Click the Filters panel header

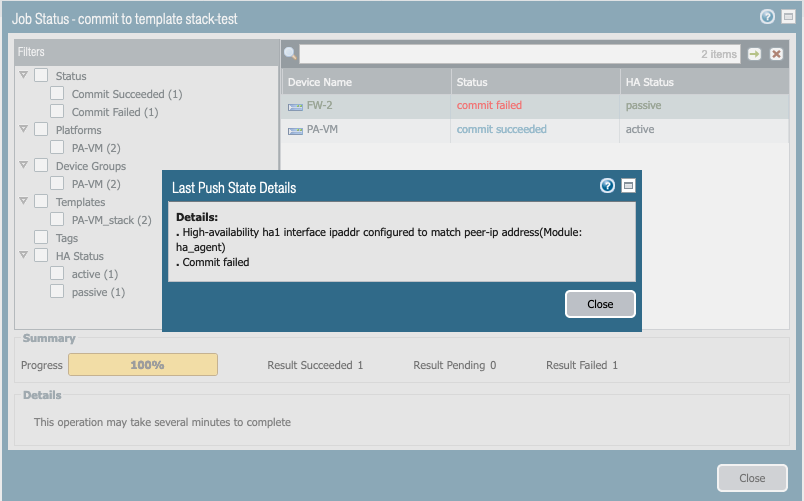tap(146, 52)
